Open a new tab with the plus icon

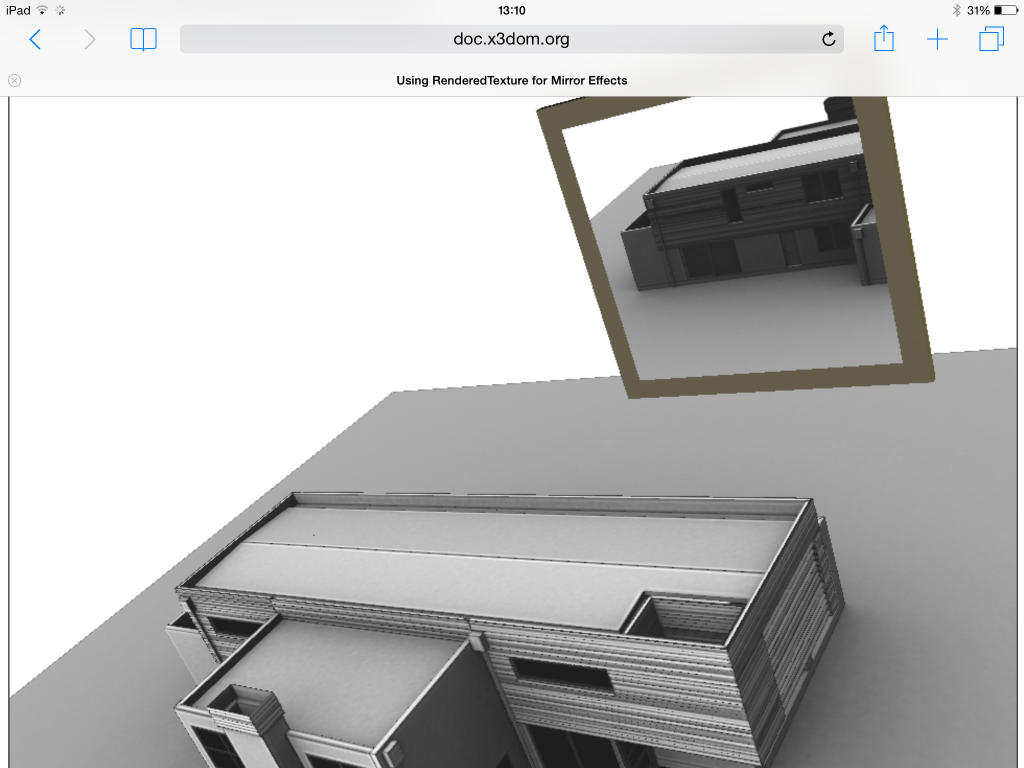click(937, 39)
